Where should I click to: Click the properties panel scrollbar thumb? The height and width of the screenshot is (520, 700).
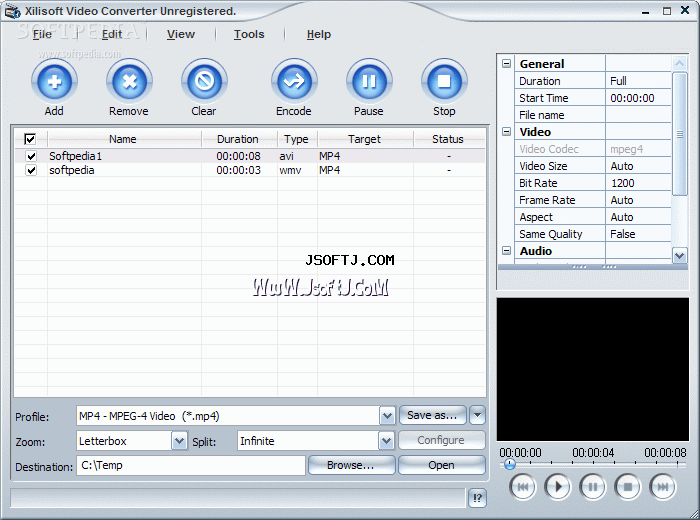coord(679,134)
